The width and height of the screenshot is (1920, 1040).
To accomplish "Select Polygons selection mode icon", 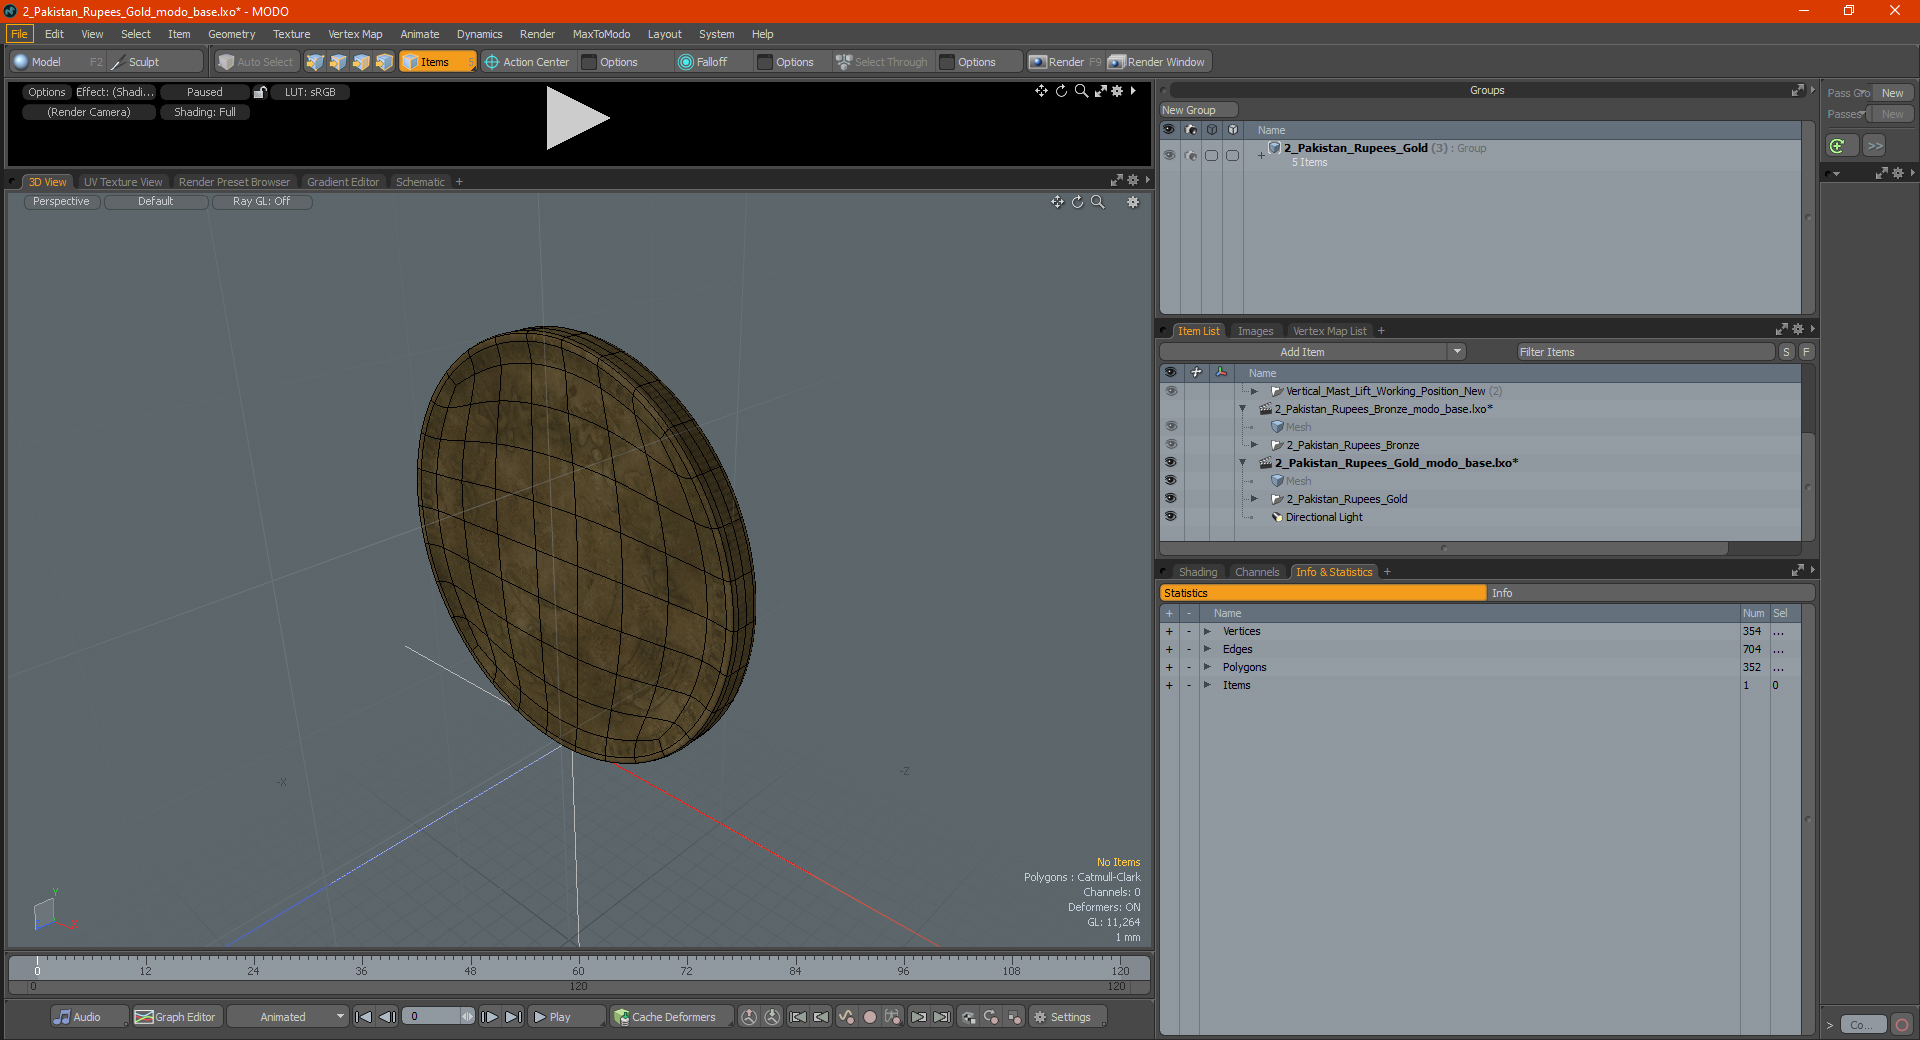I will (361, 62).
